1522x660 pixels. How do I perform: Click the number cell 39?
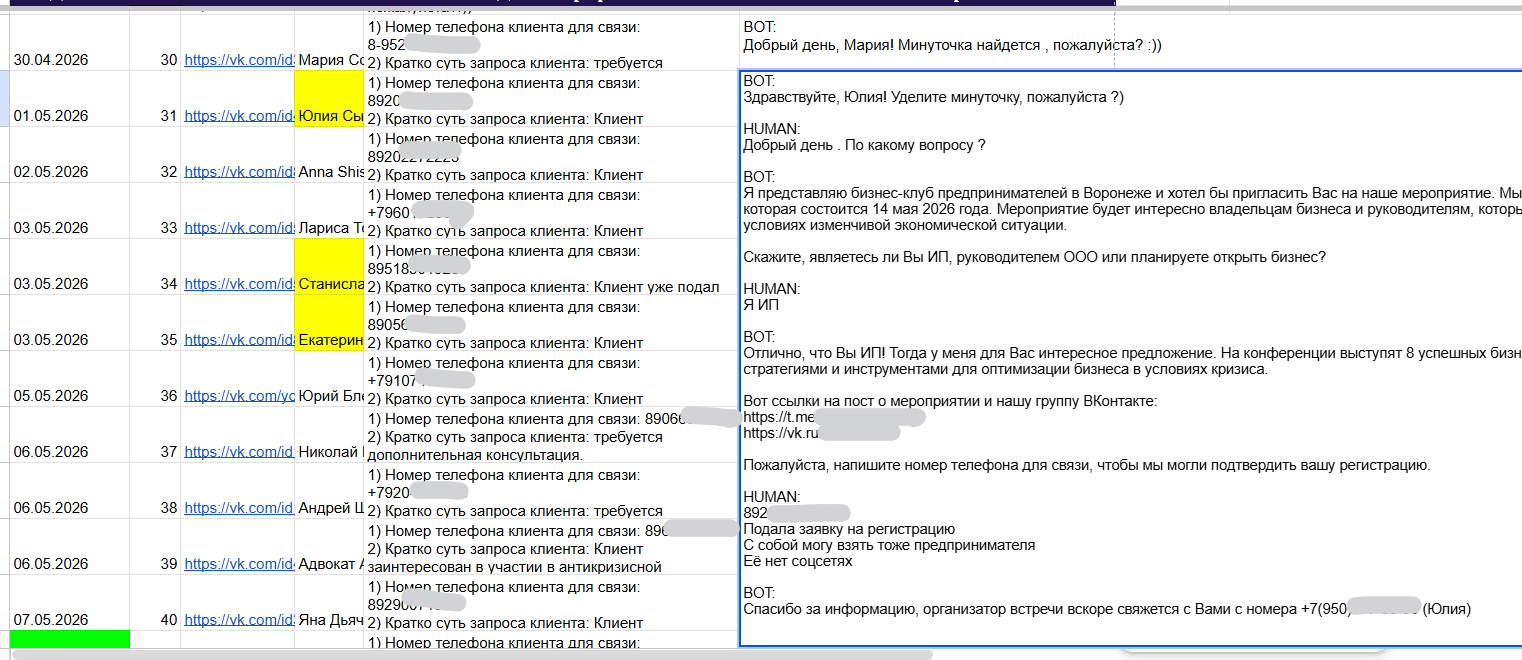155,547
